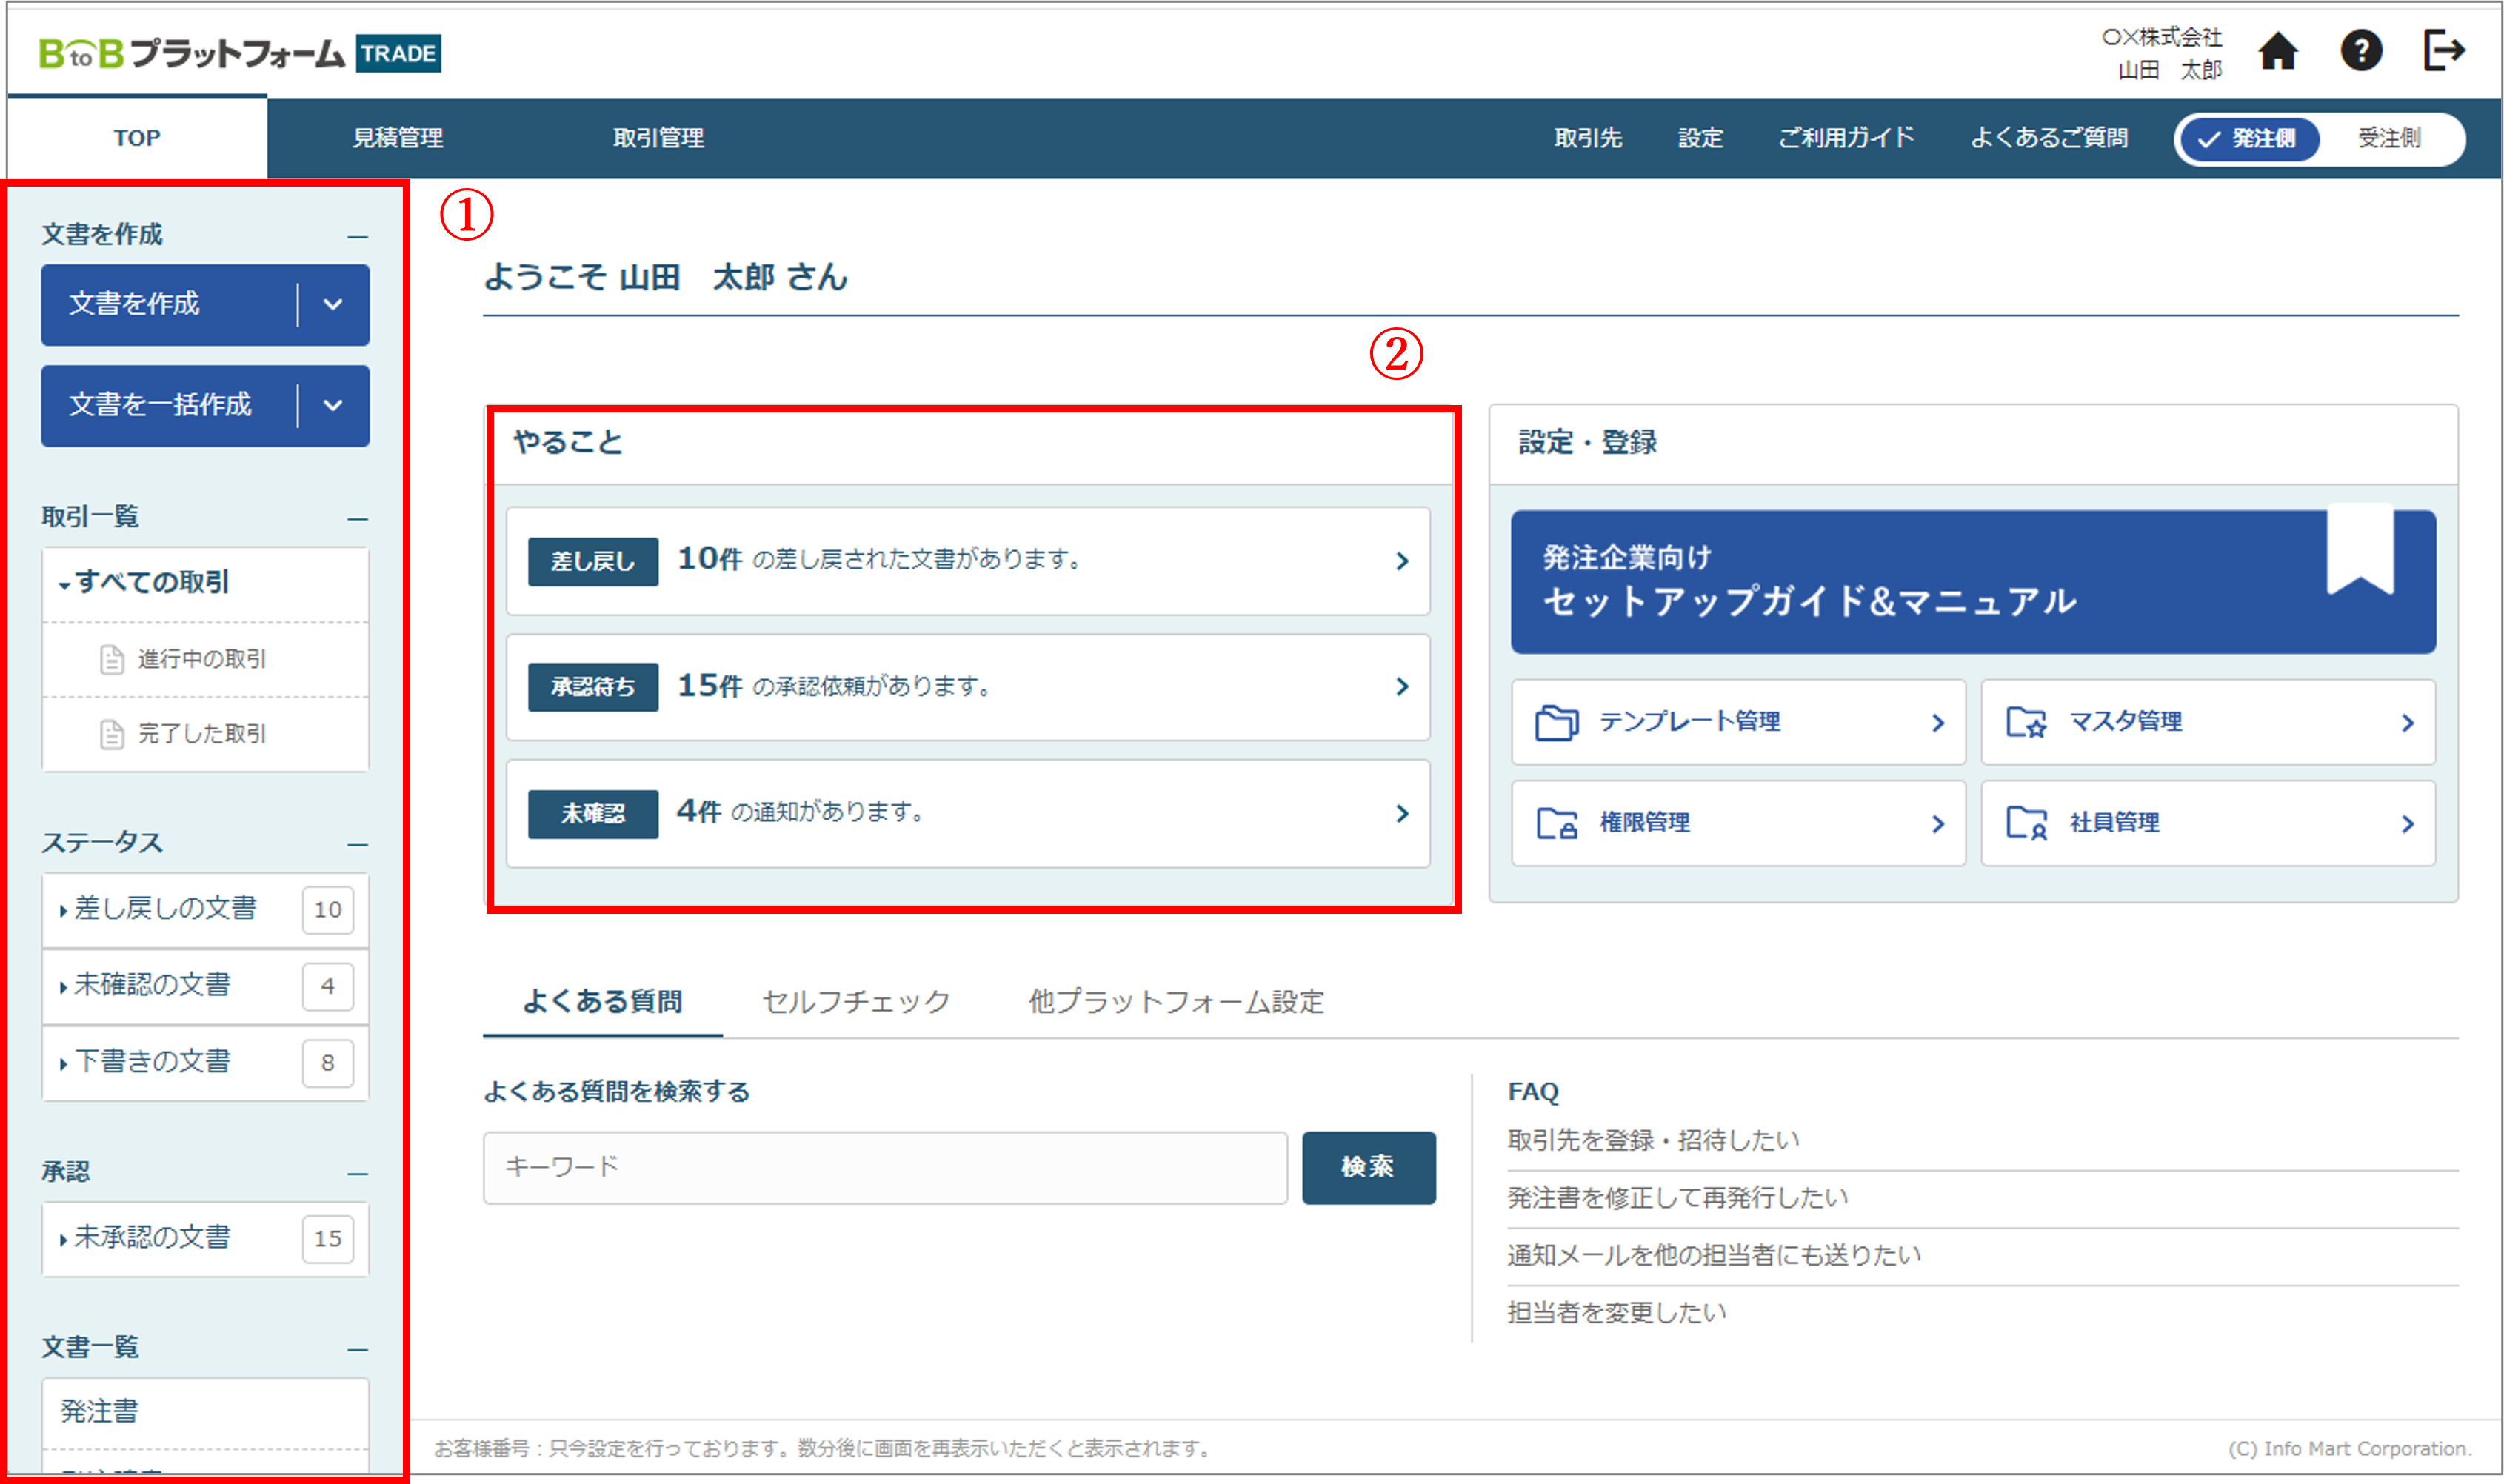Click the キーワード search input field
The width and height of the screenshot is (2504, 1484).
884,1167
